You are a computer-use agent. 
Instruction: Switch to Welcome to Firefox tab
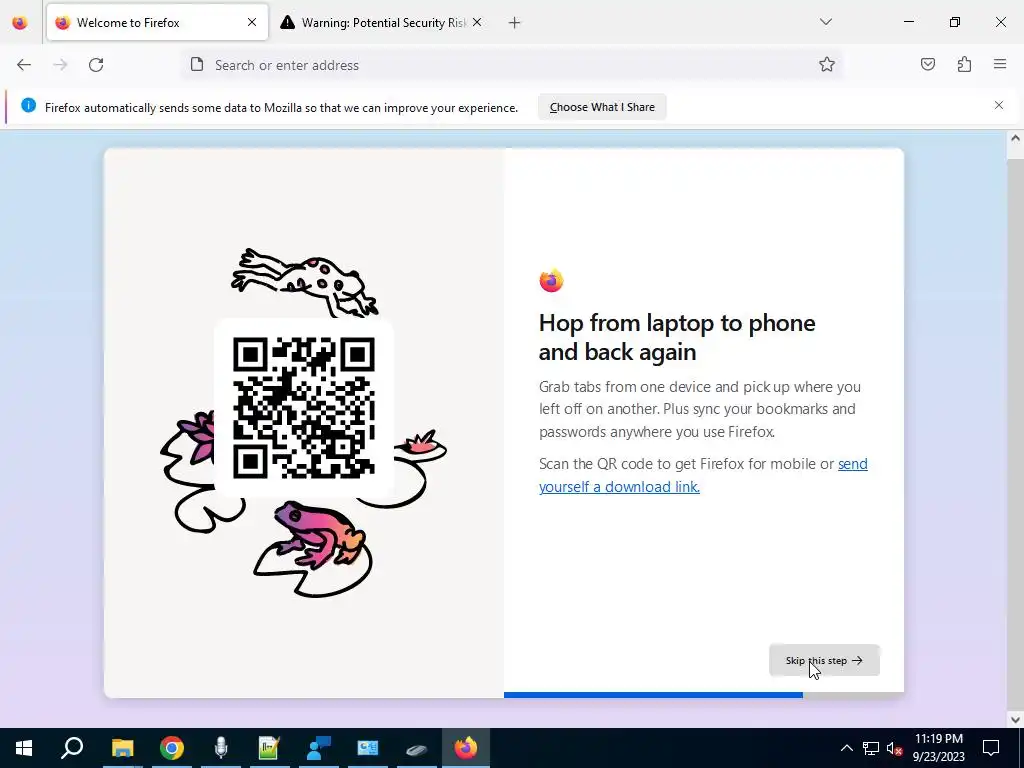click(x=157, y=22)
